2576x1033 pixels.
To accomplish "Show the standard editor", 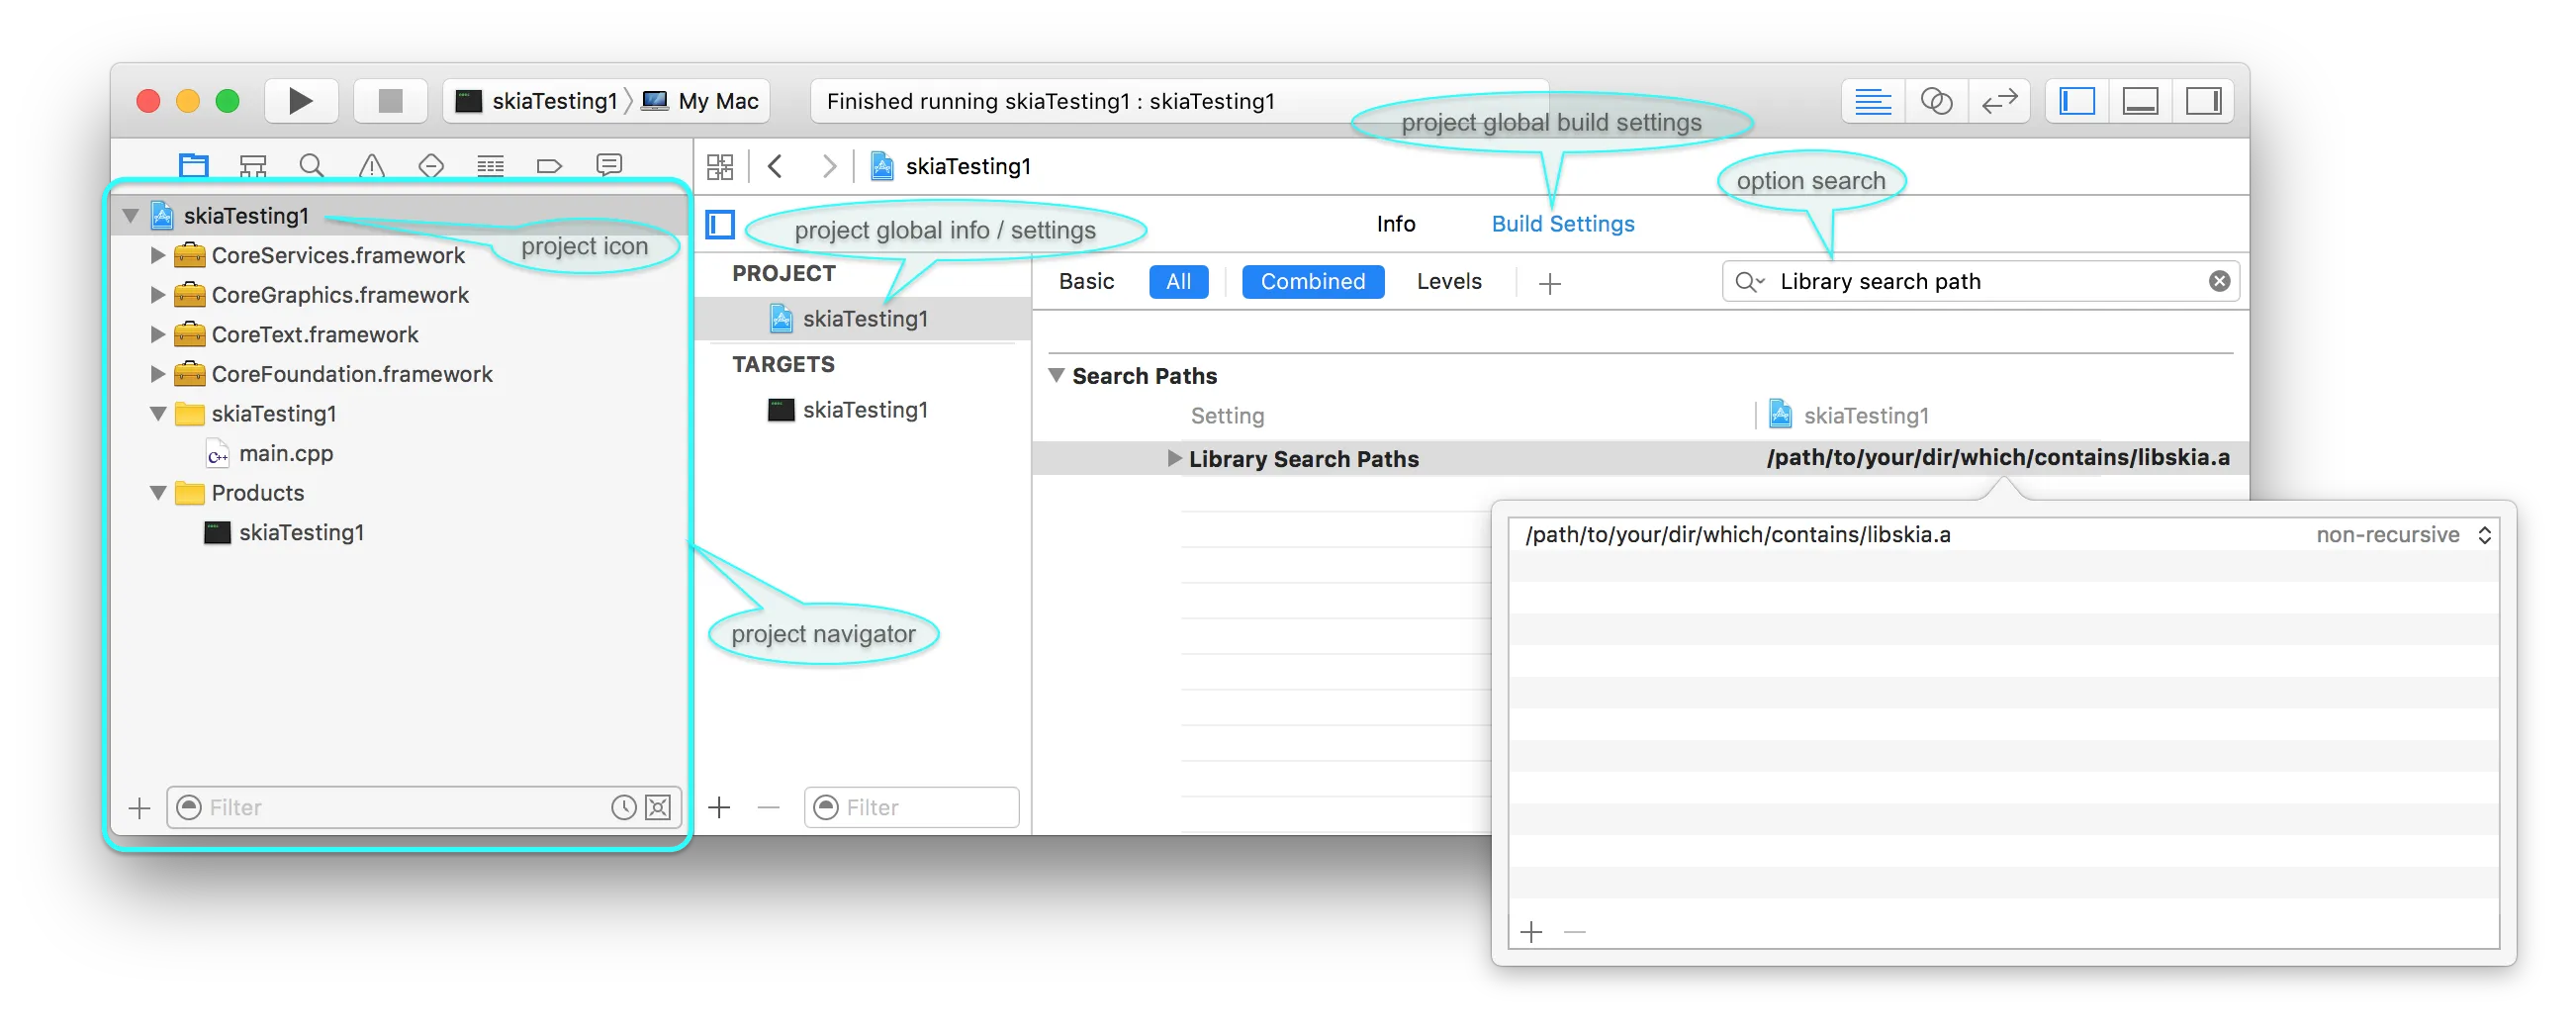I will coord(1873,101).
